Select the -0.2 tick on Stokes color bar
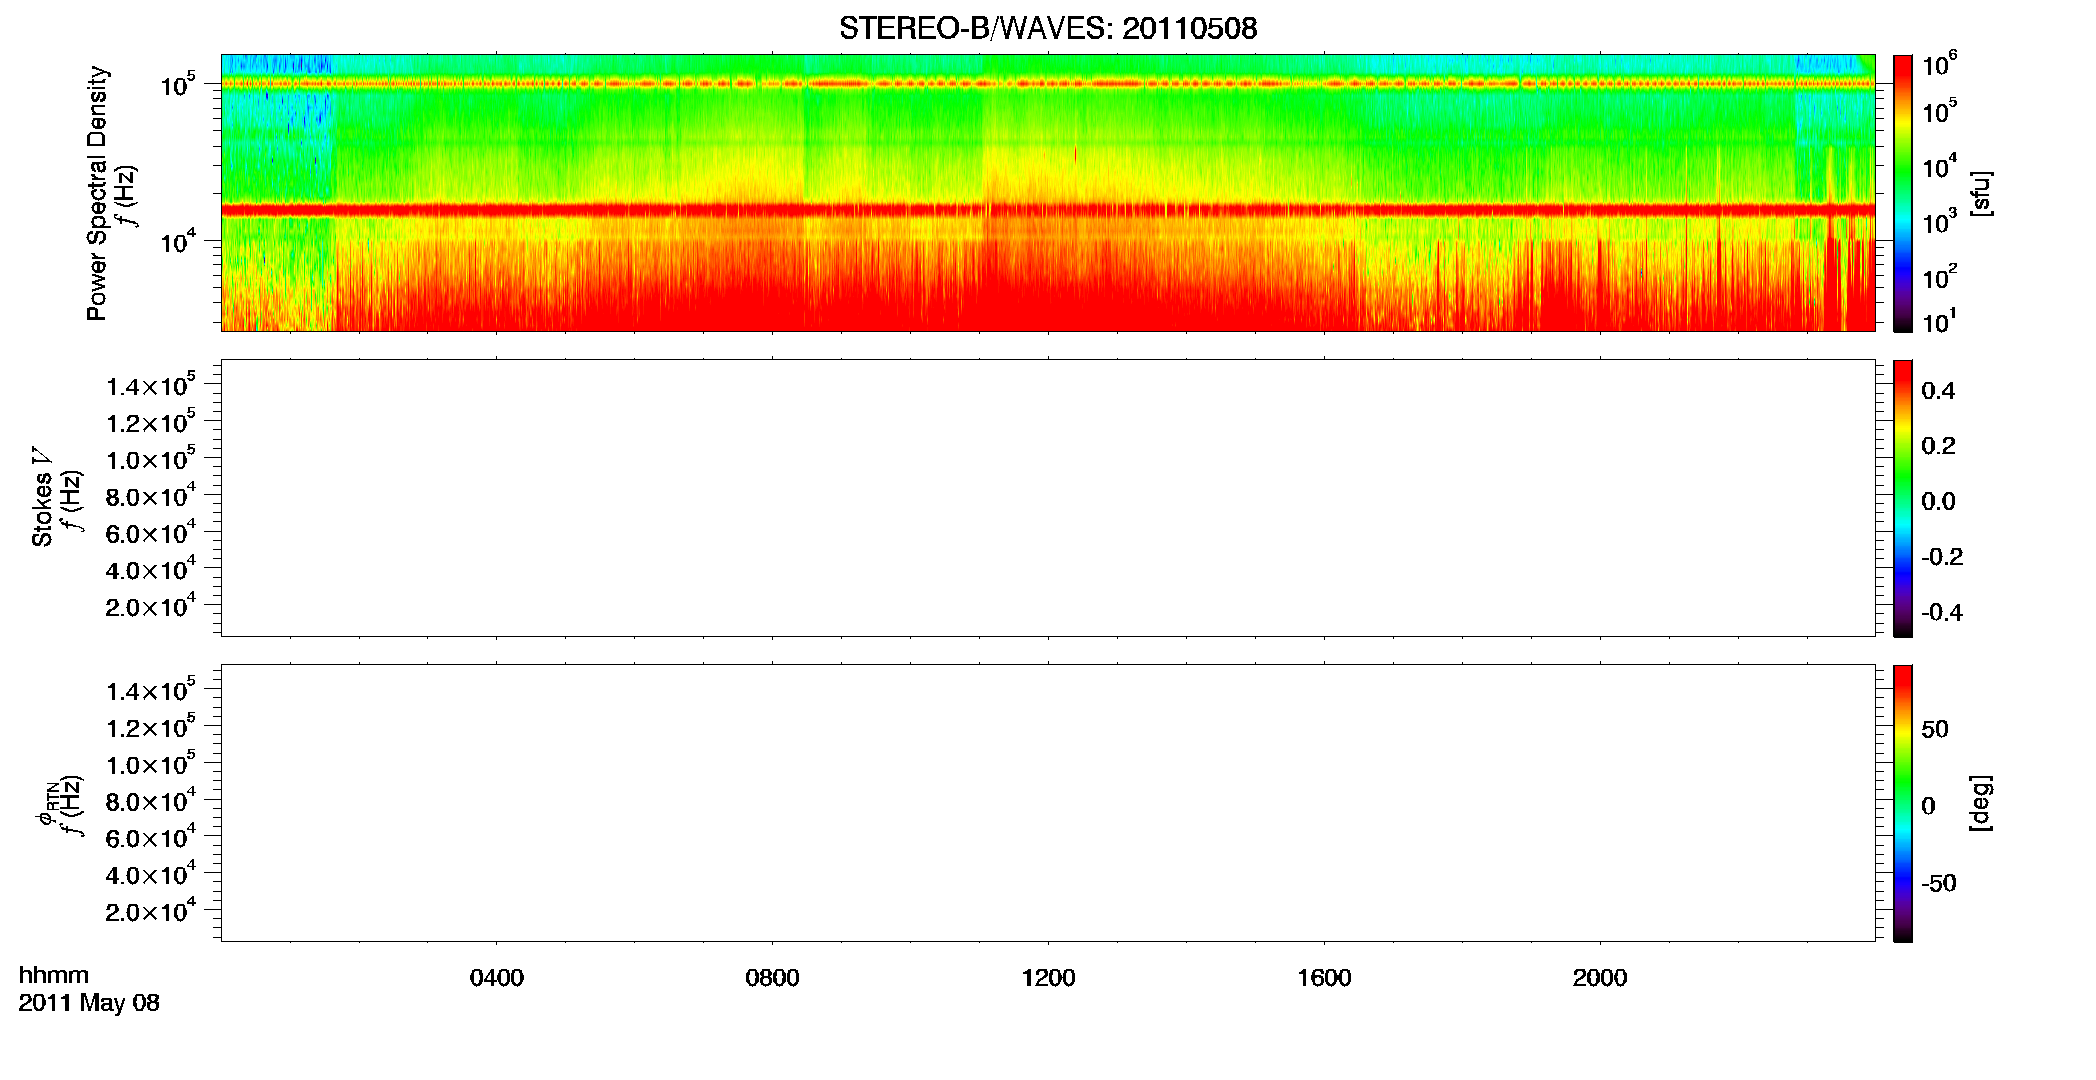Viewport: 2096px width, 1080px height. click(x=1942, y=557)
